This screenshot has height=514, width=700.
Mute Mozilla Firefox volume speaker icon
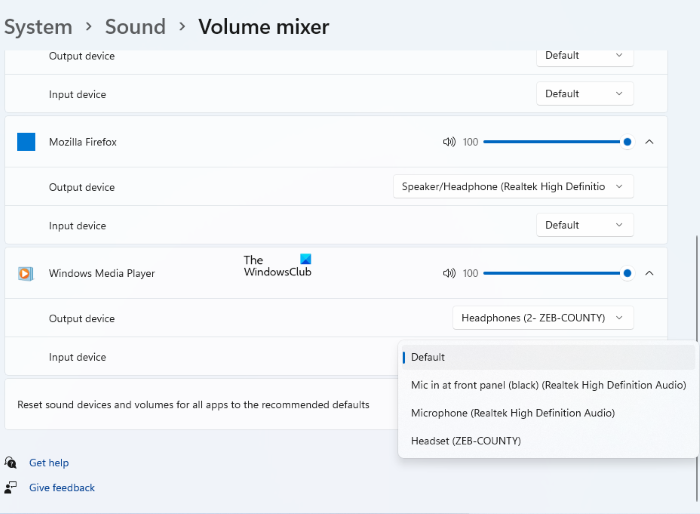[449, 142]
